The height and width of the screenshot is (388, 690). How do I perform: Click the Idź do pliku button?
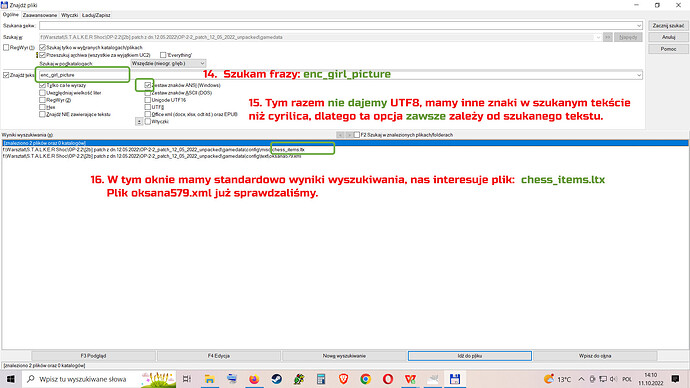[470, 356]
